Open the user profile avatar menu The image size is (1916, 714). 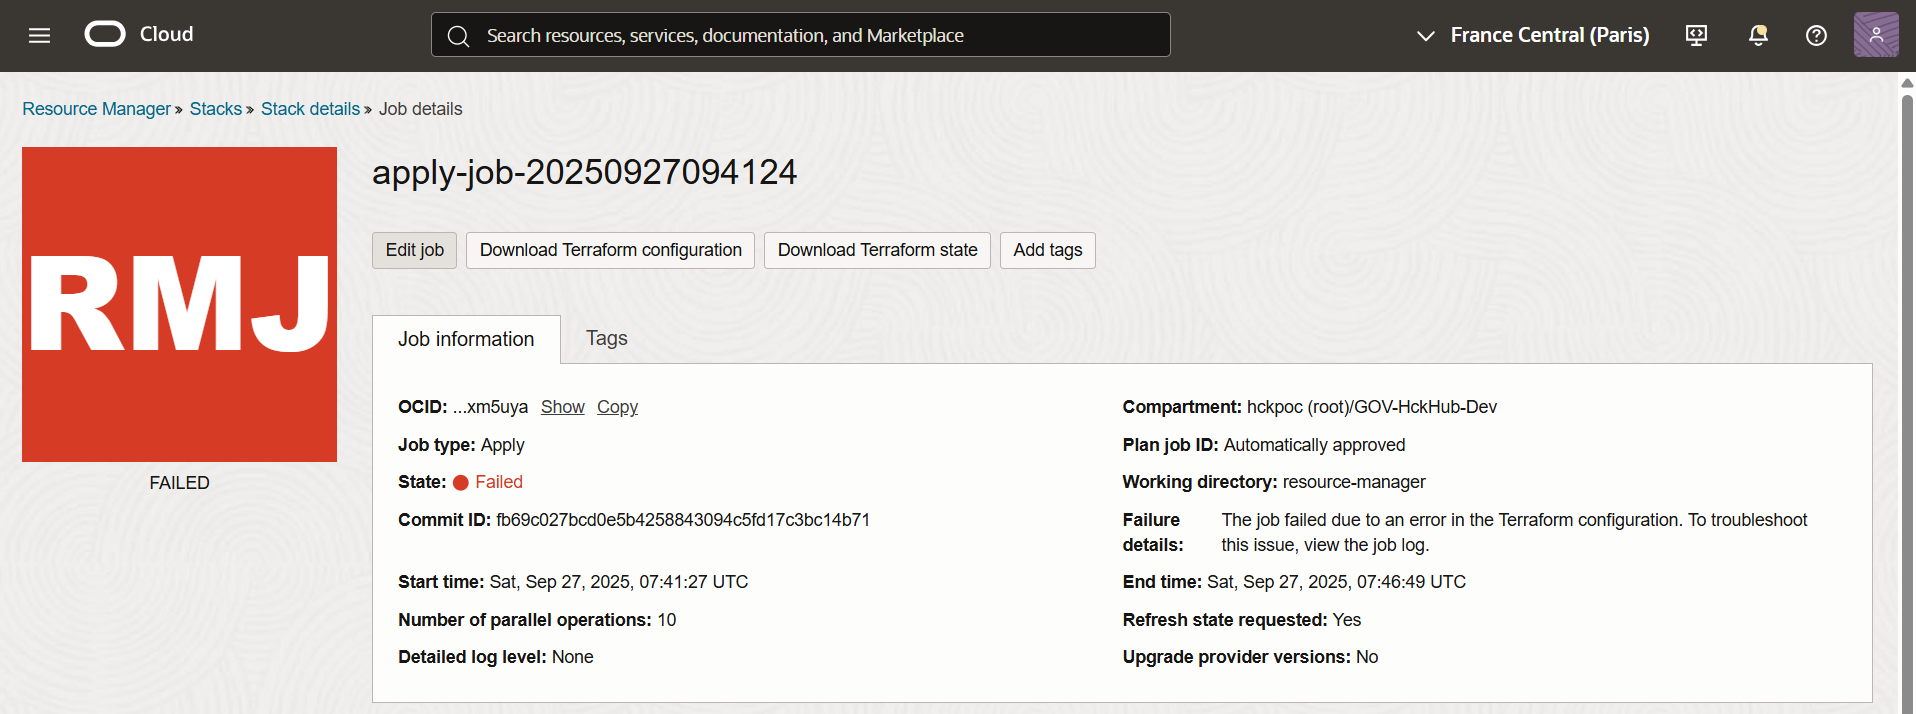tap(1876, 35)
